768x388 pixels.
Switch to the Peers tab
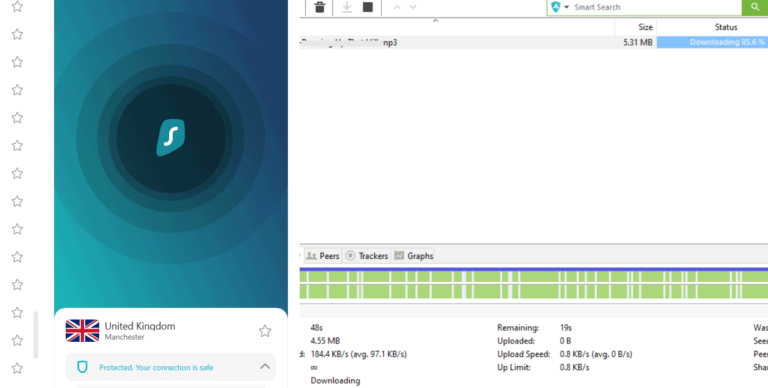323,256
